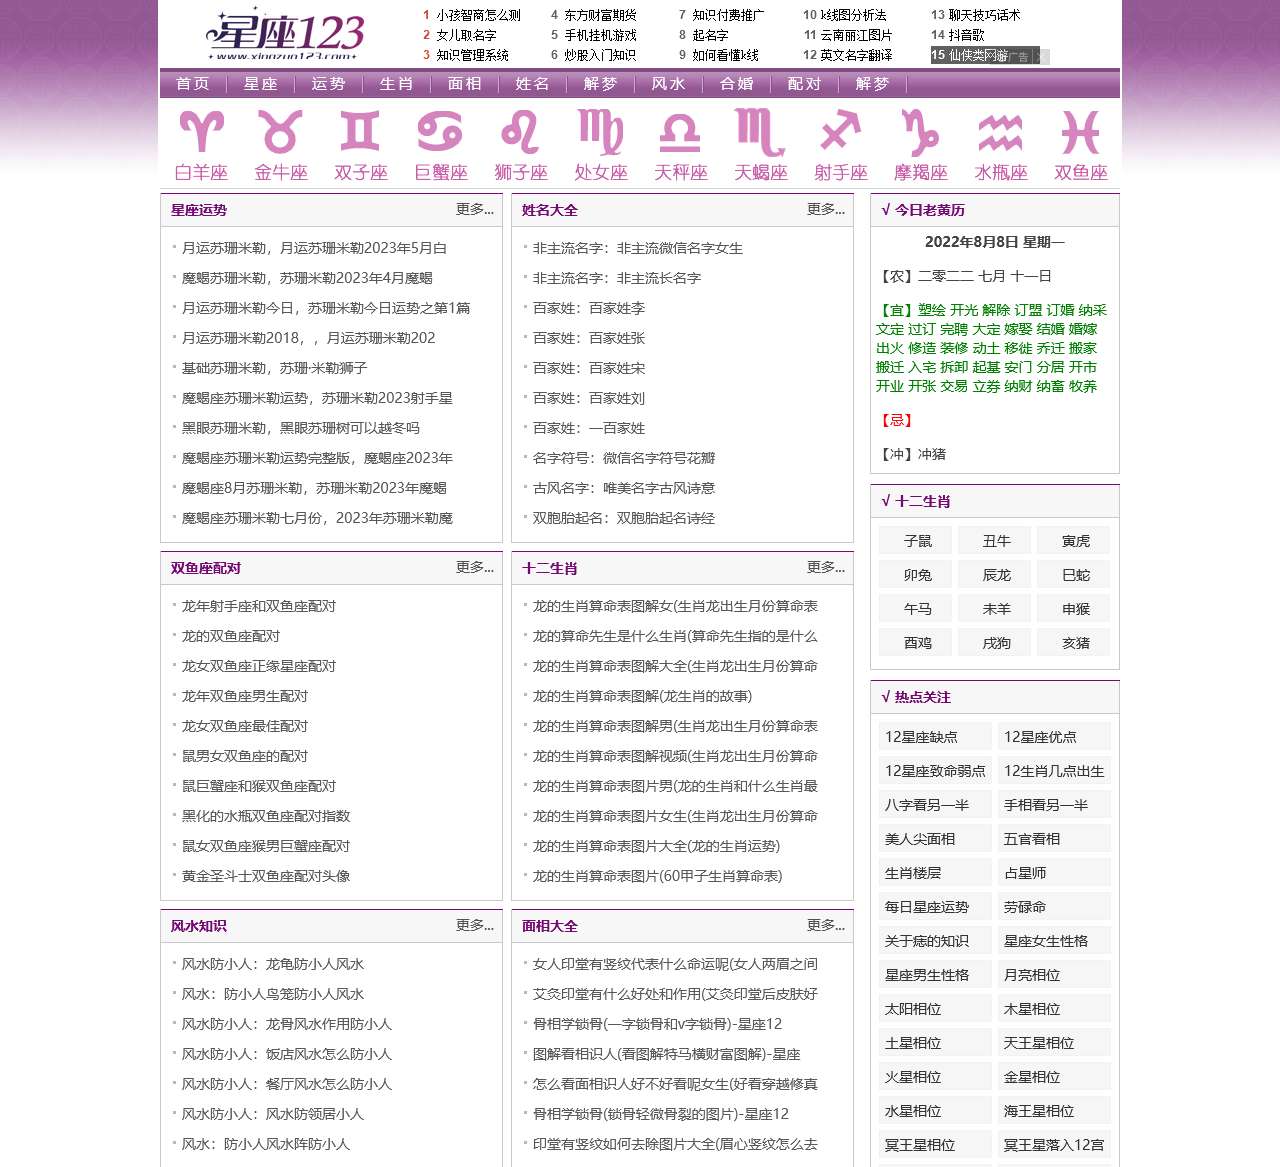Open 12星座缺点 in 热点关注

tap(934, 736)
